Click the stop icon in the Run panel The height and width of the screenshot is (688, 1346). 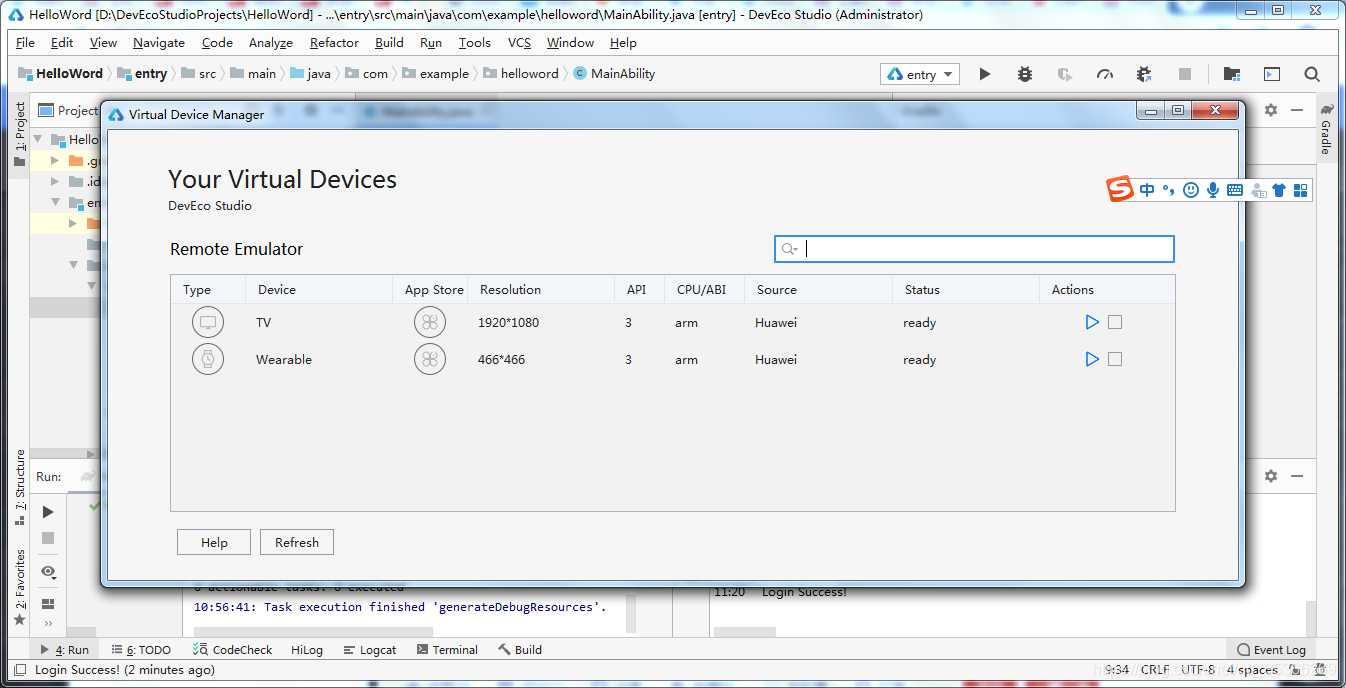[48, 538]
